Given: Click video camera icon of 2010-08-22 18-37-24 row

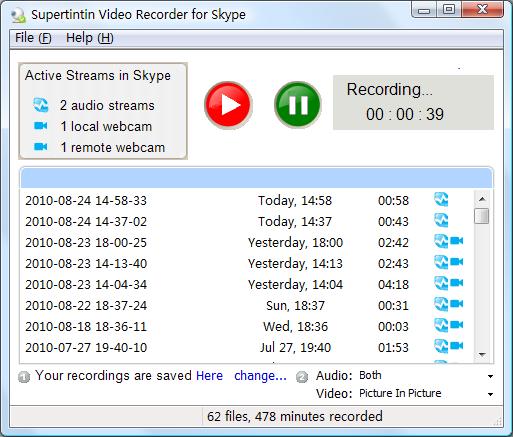Looking at the screenshot, I should point(457,304).
